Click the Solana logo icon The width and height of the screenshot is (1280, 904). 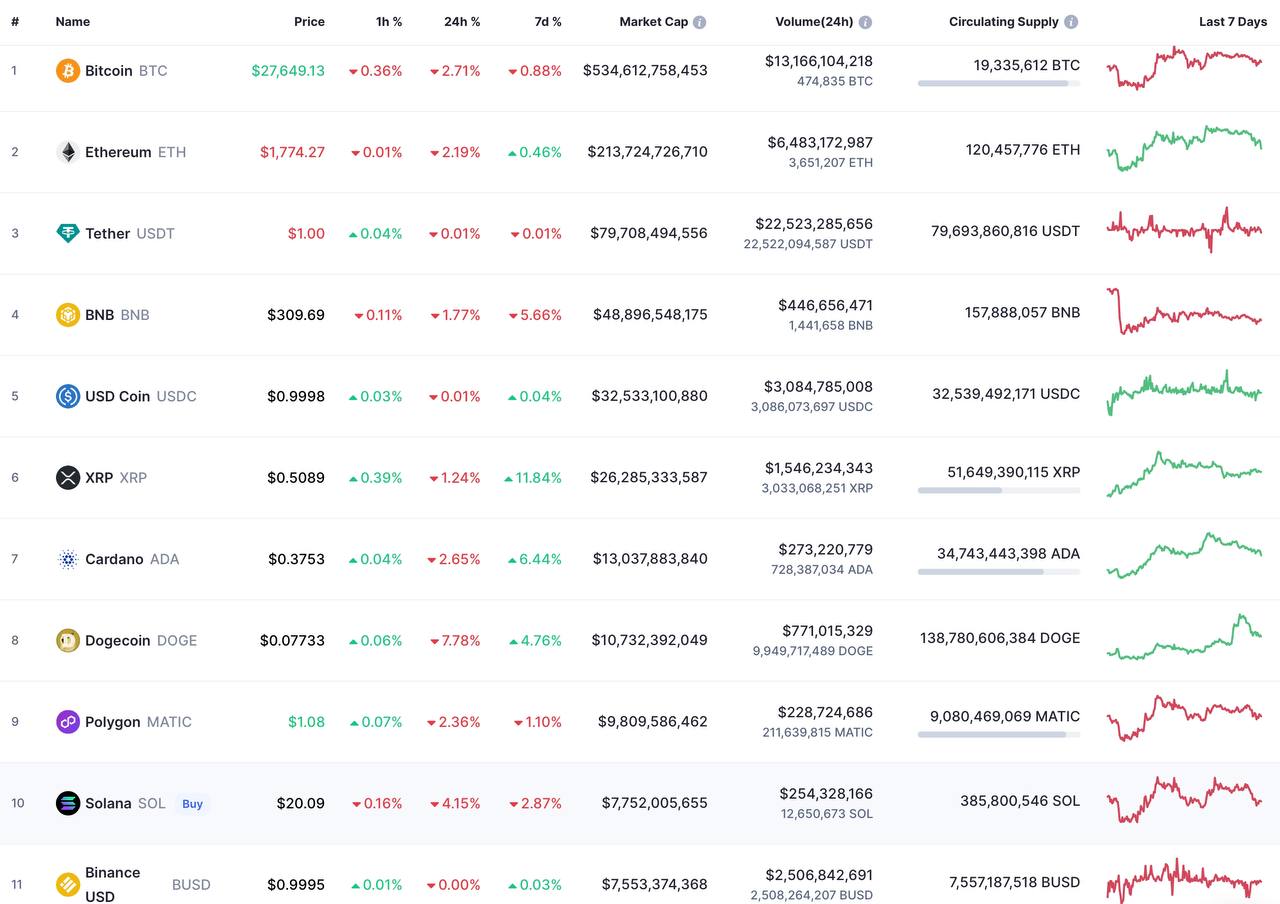67,803
